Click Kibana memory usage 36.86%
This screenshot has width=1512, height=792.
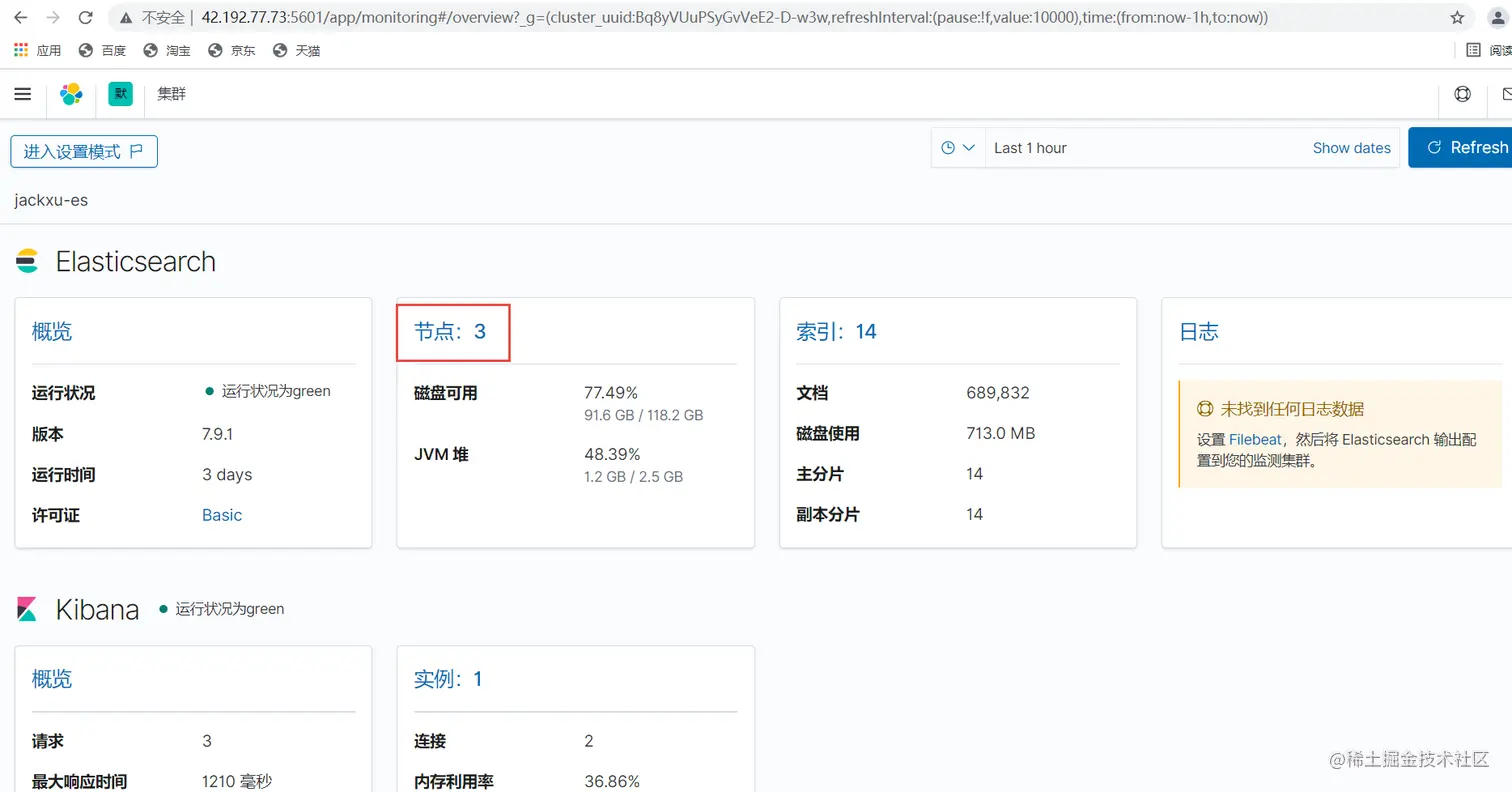click(612, 781)
